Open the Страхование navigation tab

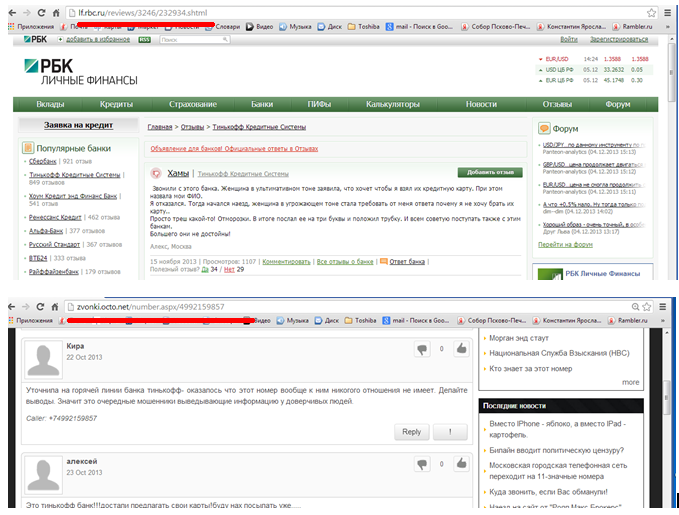pos(193,104)
